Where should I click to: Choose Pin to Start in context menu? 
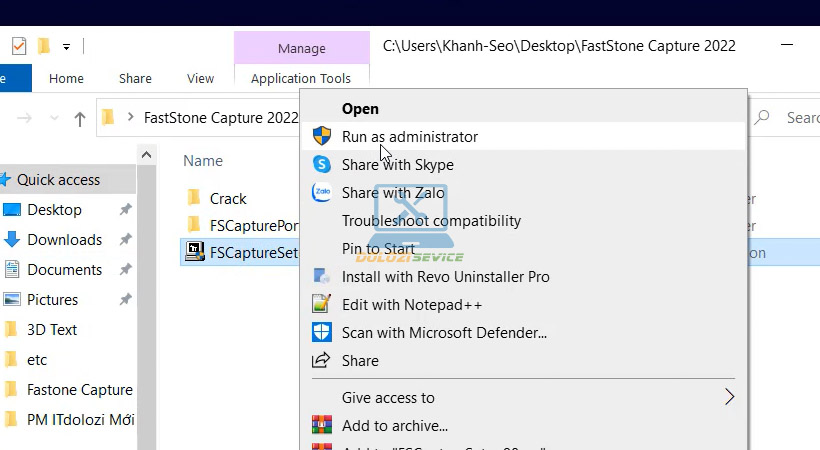click(378, 249)
